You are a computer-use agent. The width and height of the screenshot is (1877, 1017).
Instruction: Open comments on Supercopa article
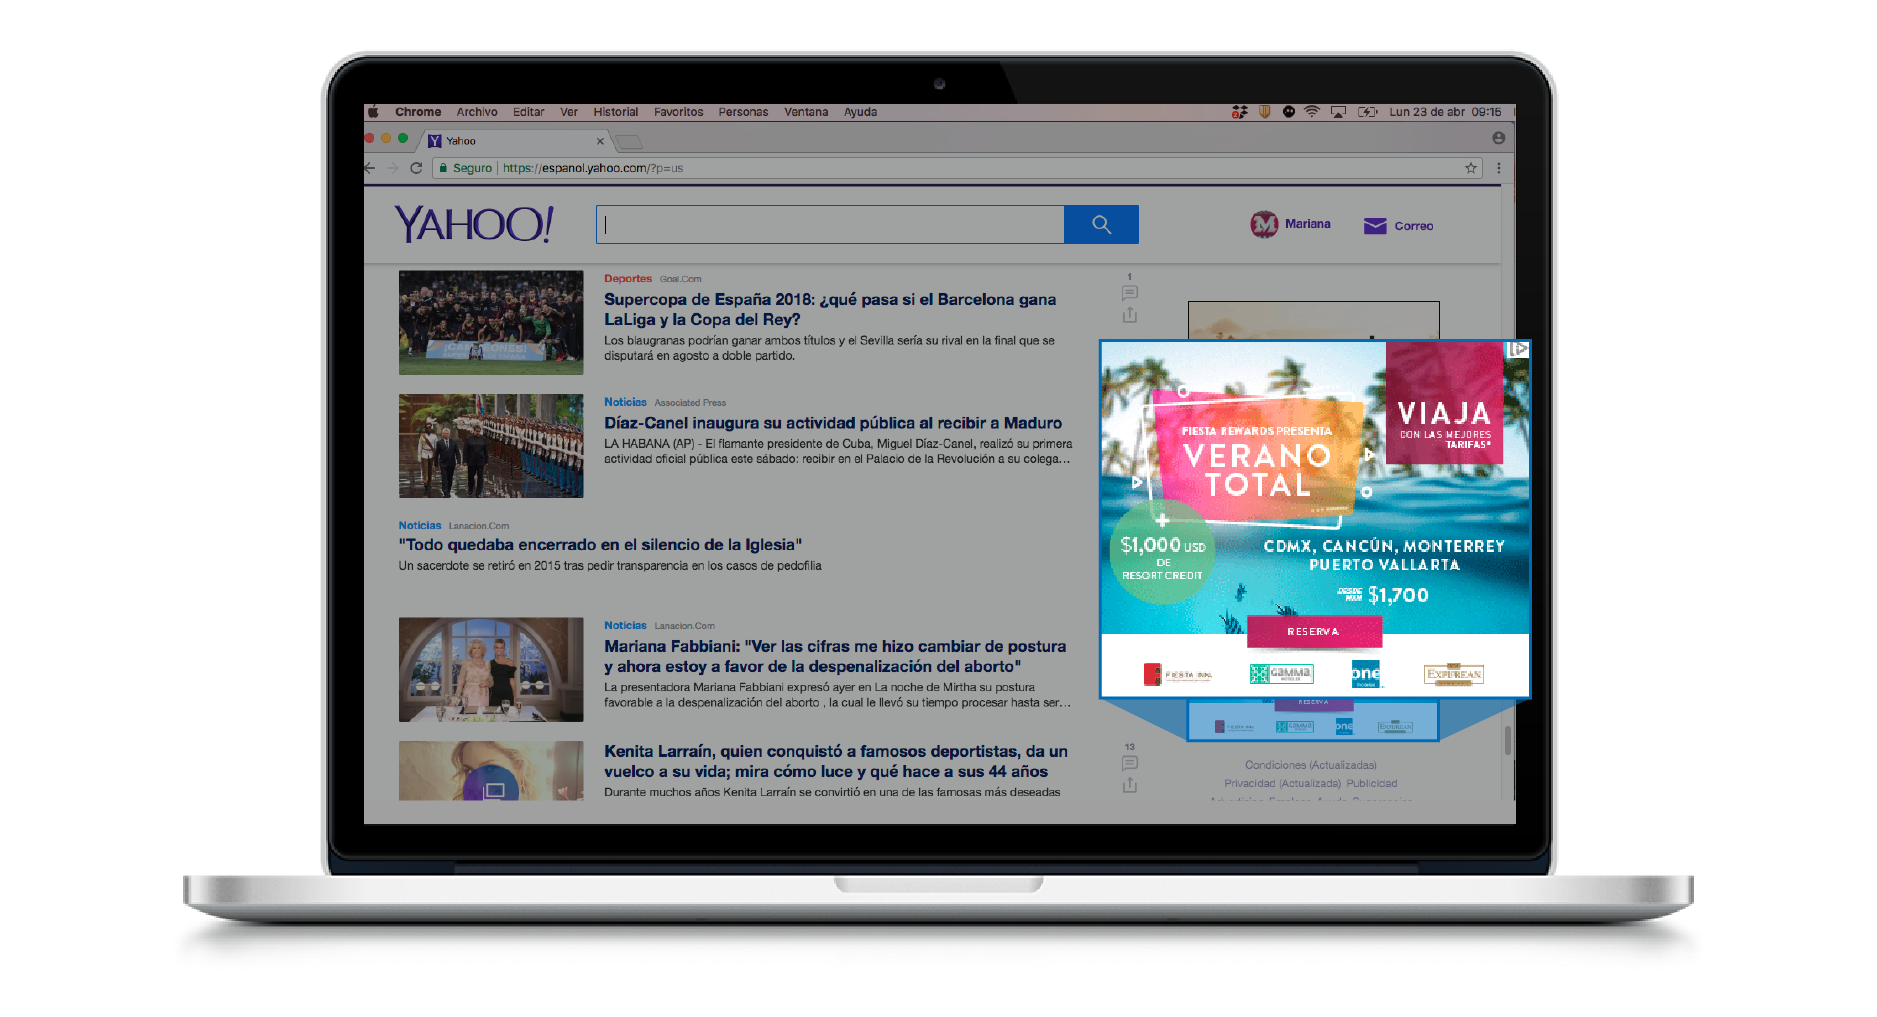pyautogui.click(x=1130, y=293)
